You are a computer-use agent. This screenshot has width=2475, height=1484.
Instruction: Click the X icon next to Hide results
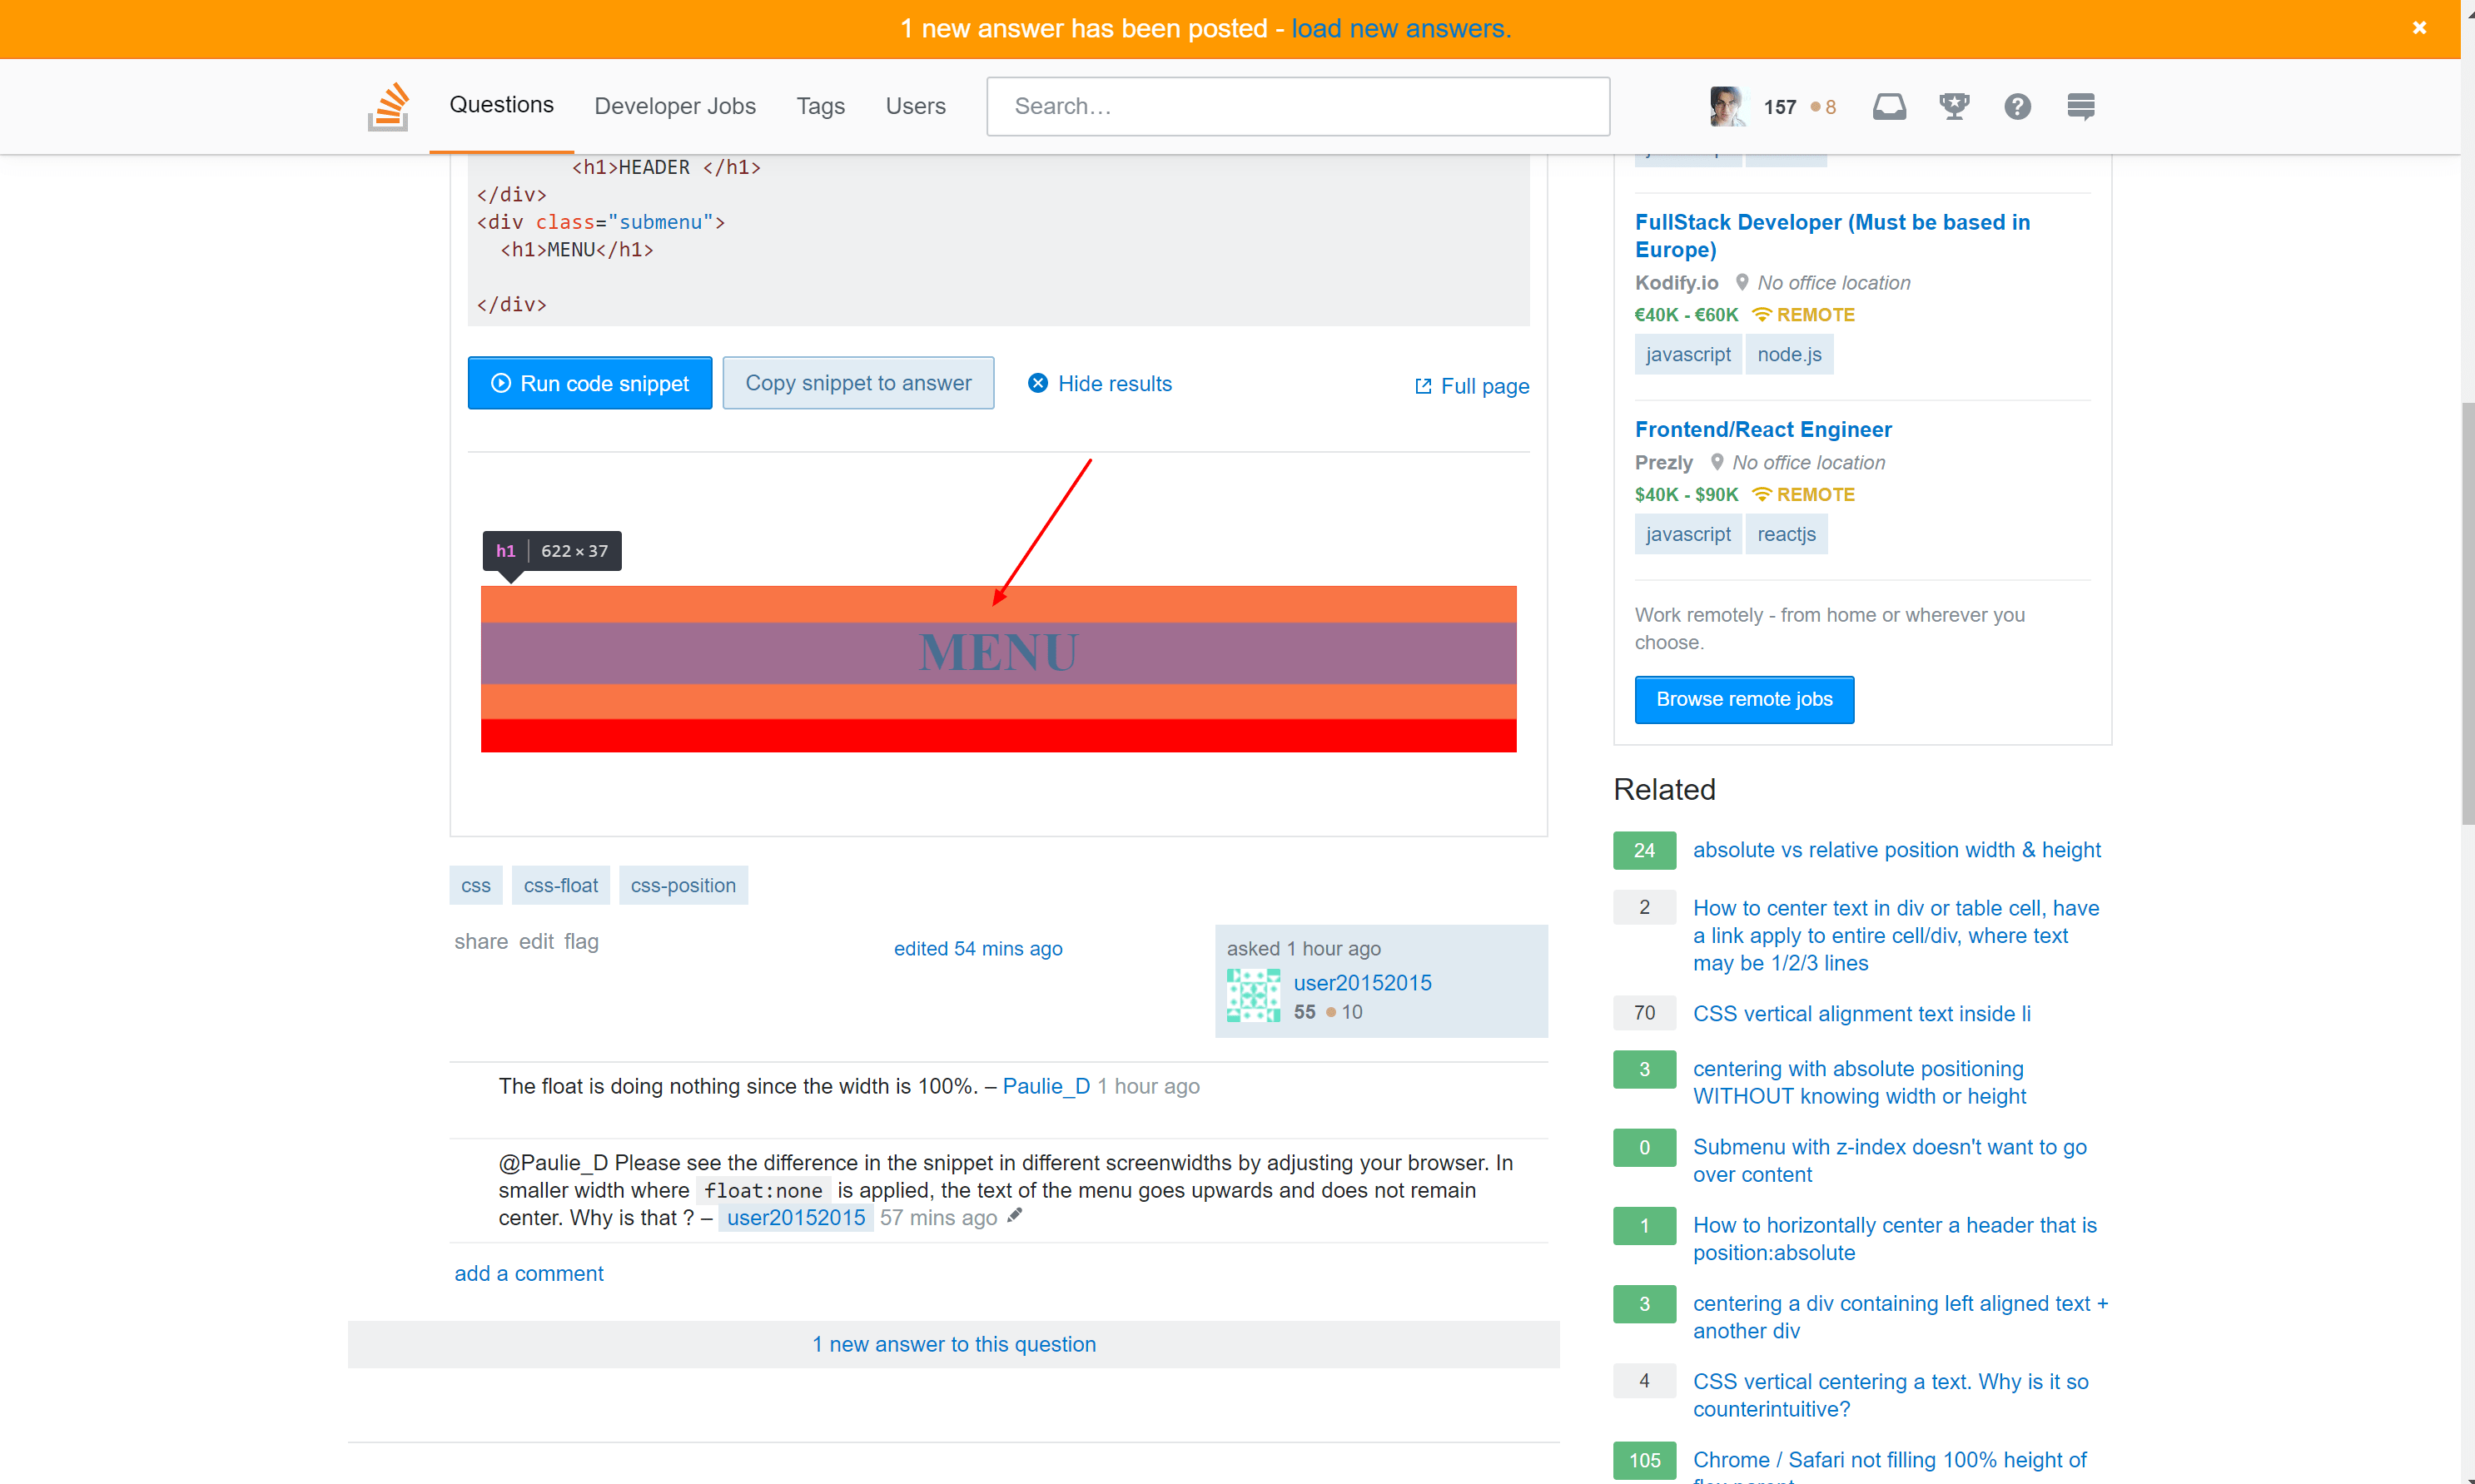pos(1038,383)
